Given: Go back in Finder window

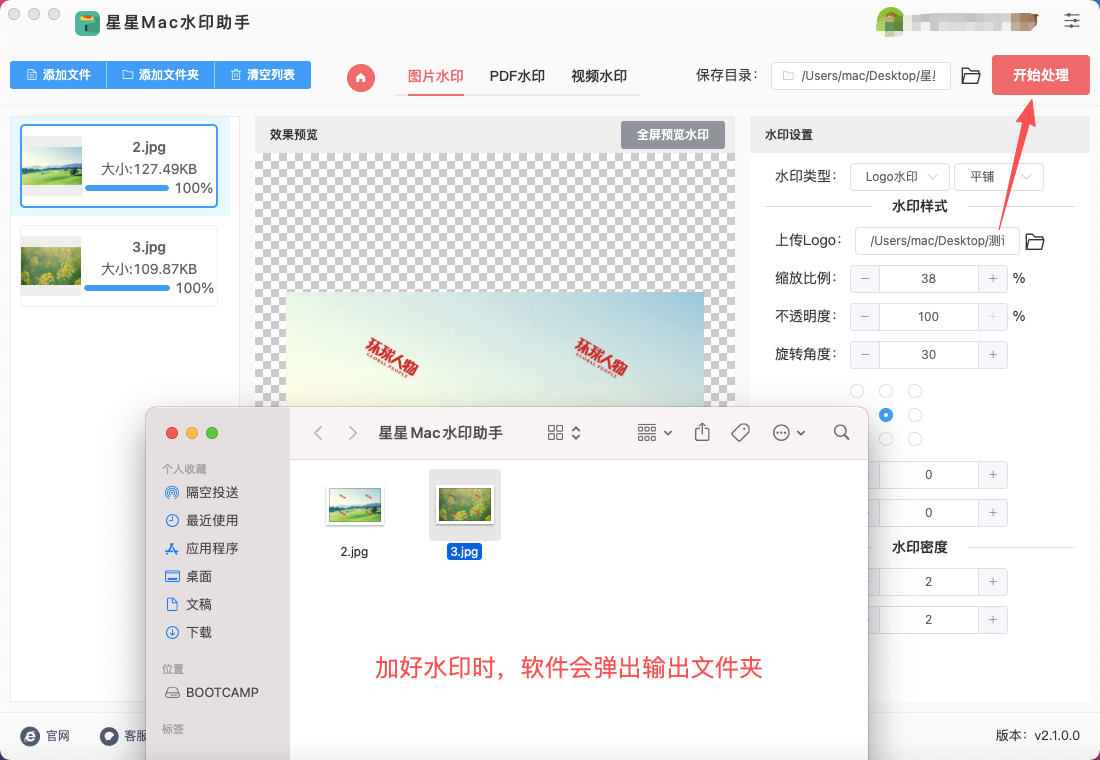Looking at the screenshot, I should coord(318,433).
